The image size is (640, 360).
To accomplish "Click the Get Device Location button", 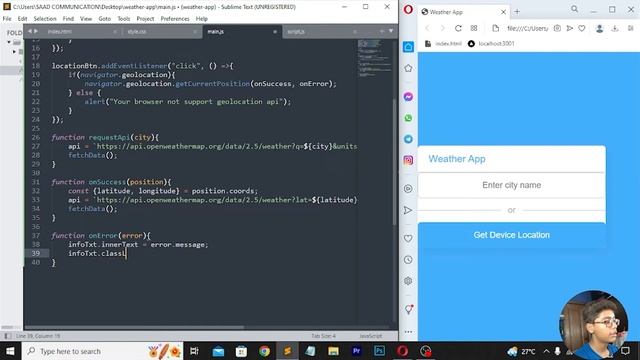I will [511, 235].
